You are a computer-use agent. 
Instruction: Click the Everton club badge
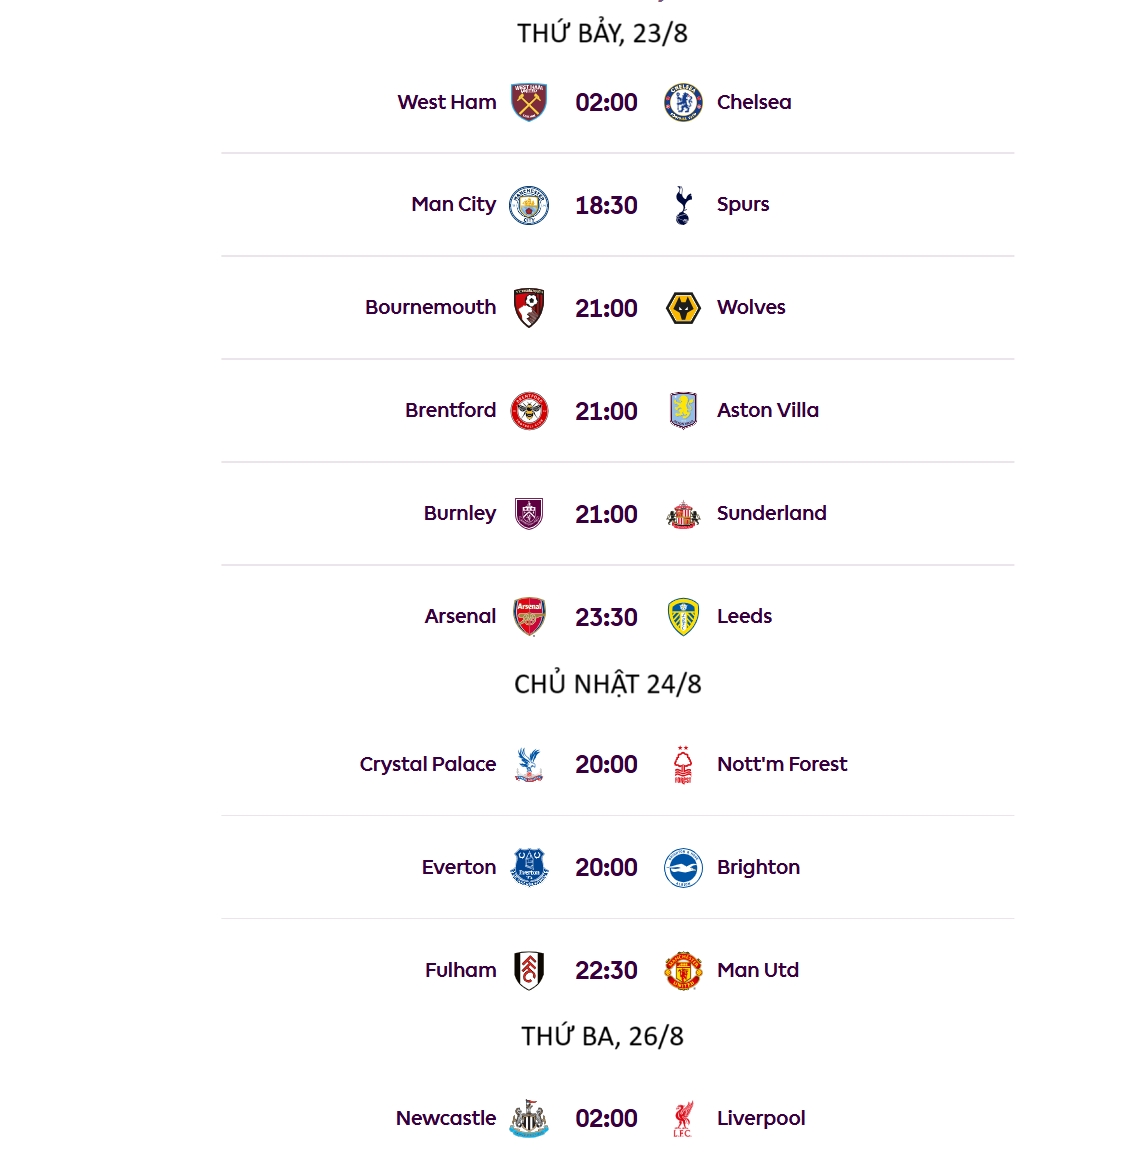coord(529,867)
